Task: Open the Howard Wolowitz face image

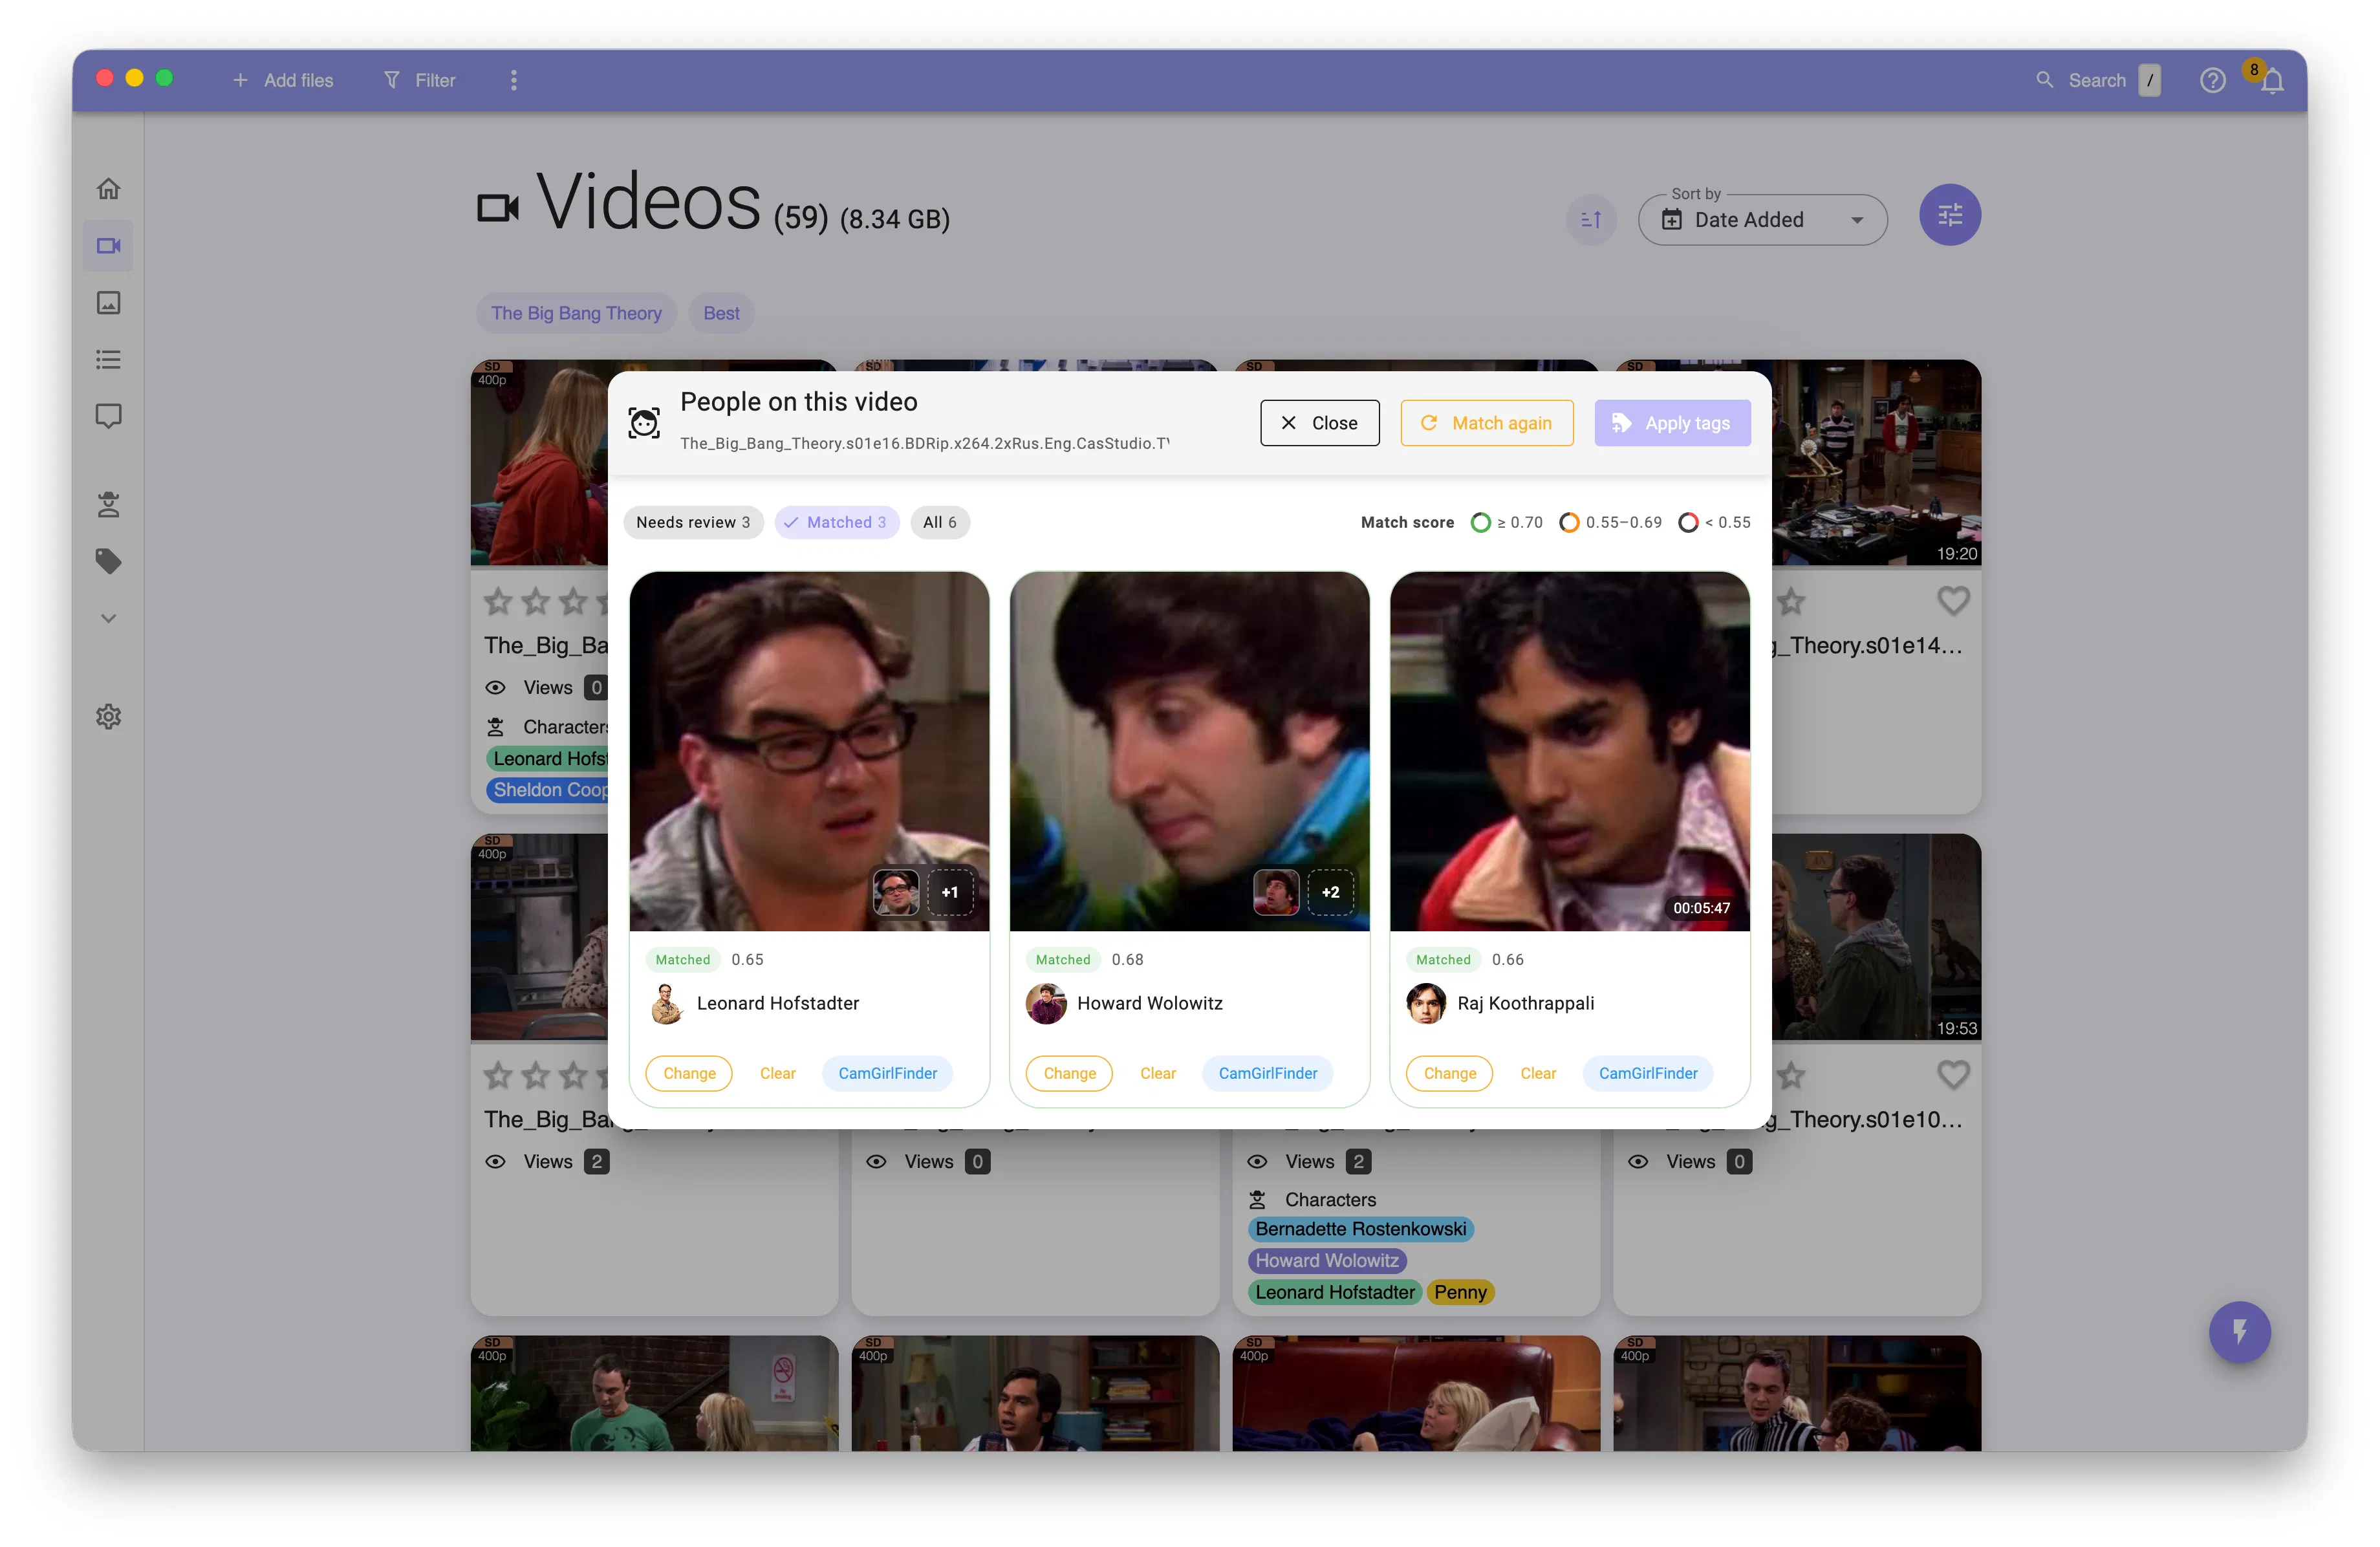Action: [1189, 751]
